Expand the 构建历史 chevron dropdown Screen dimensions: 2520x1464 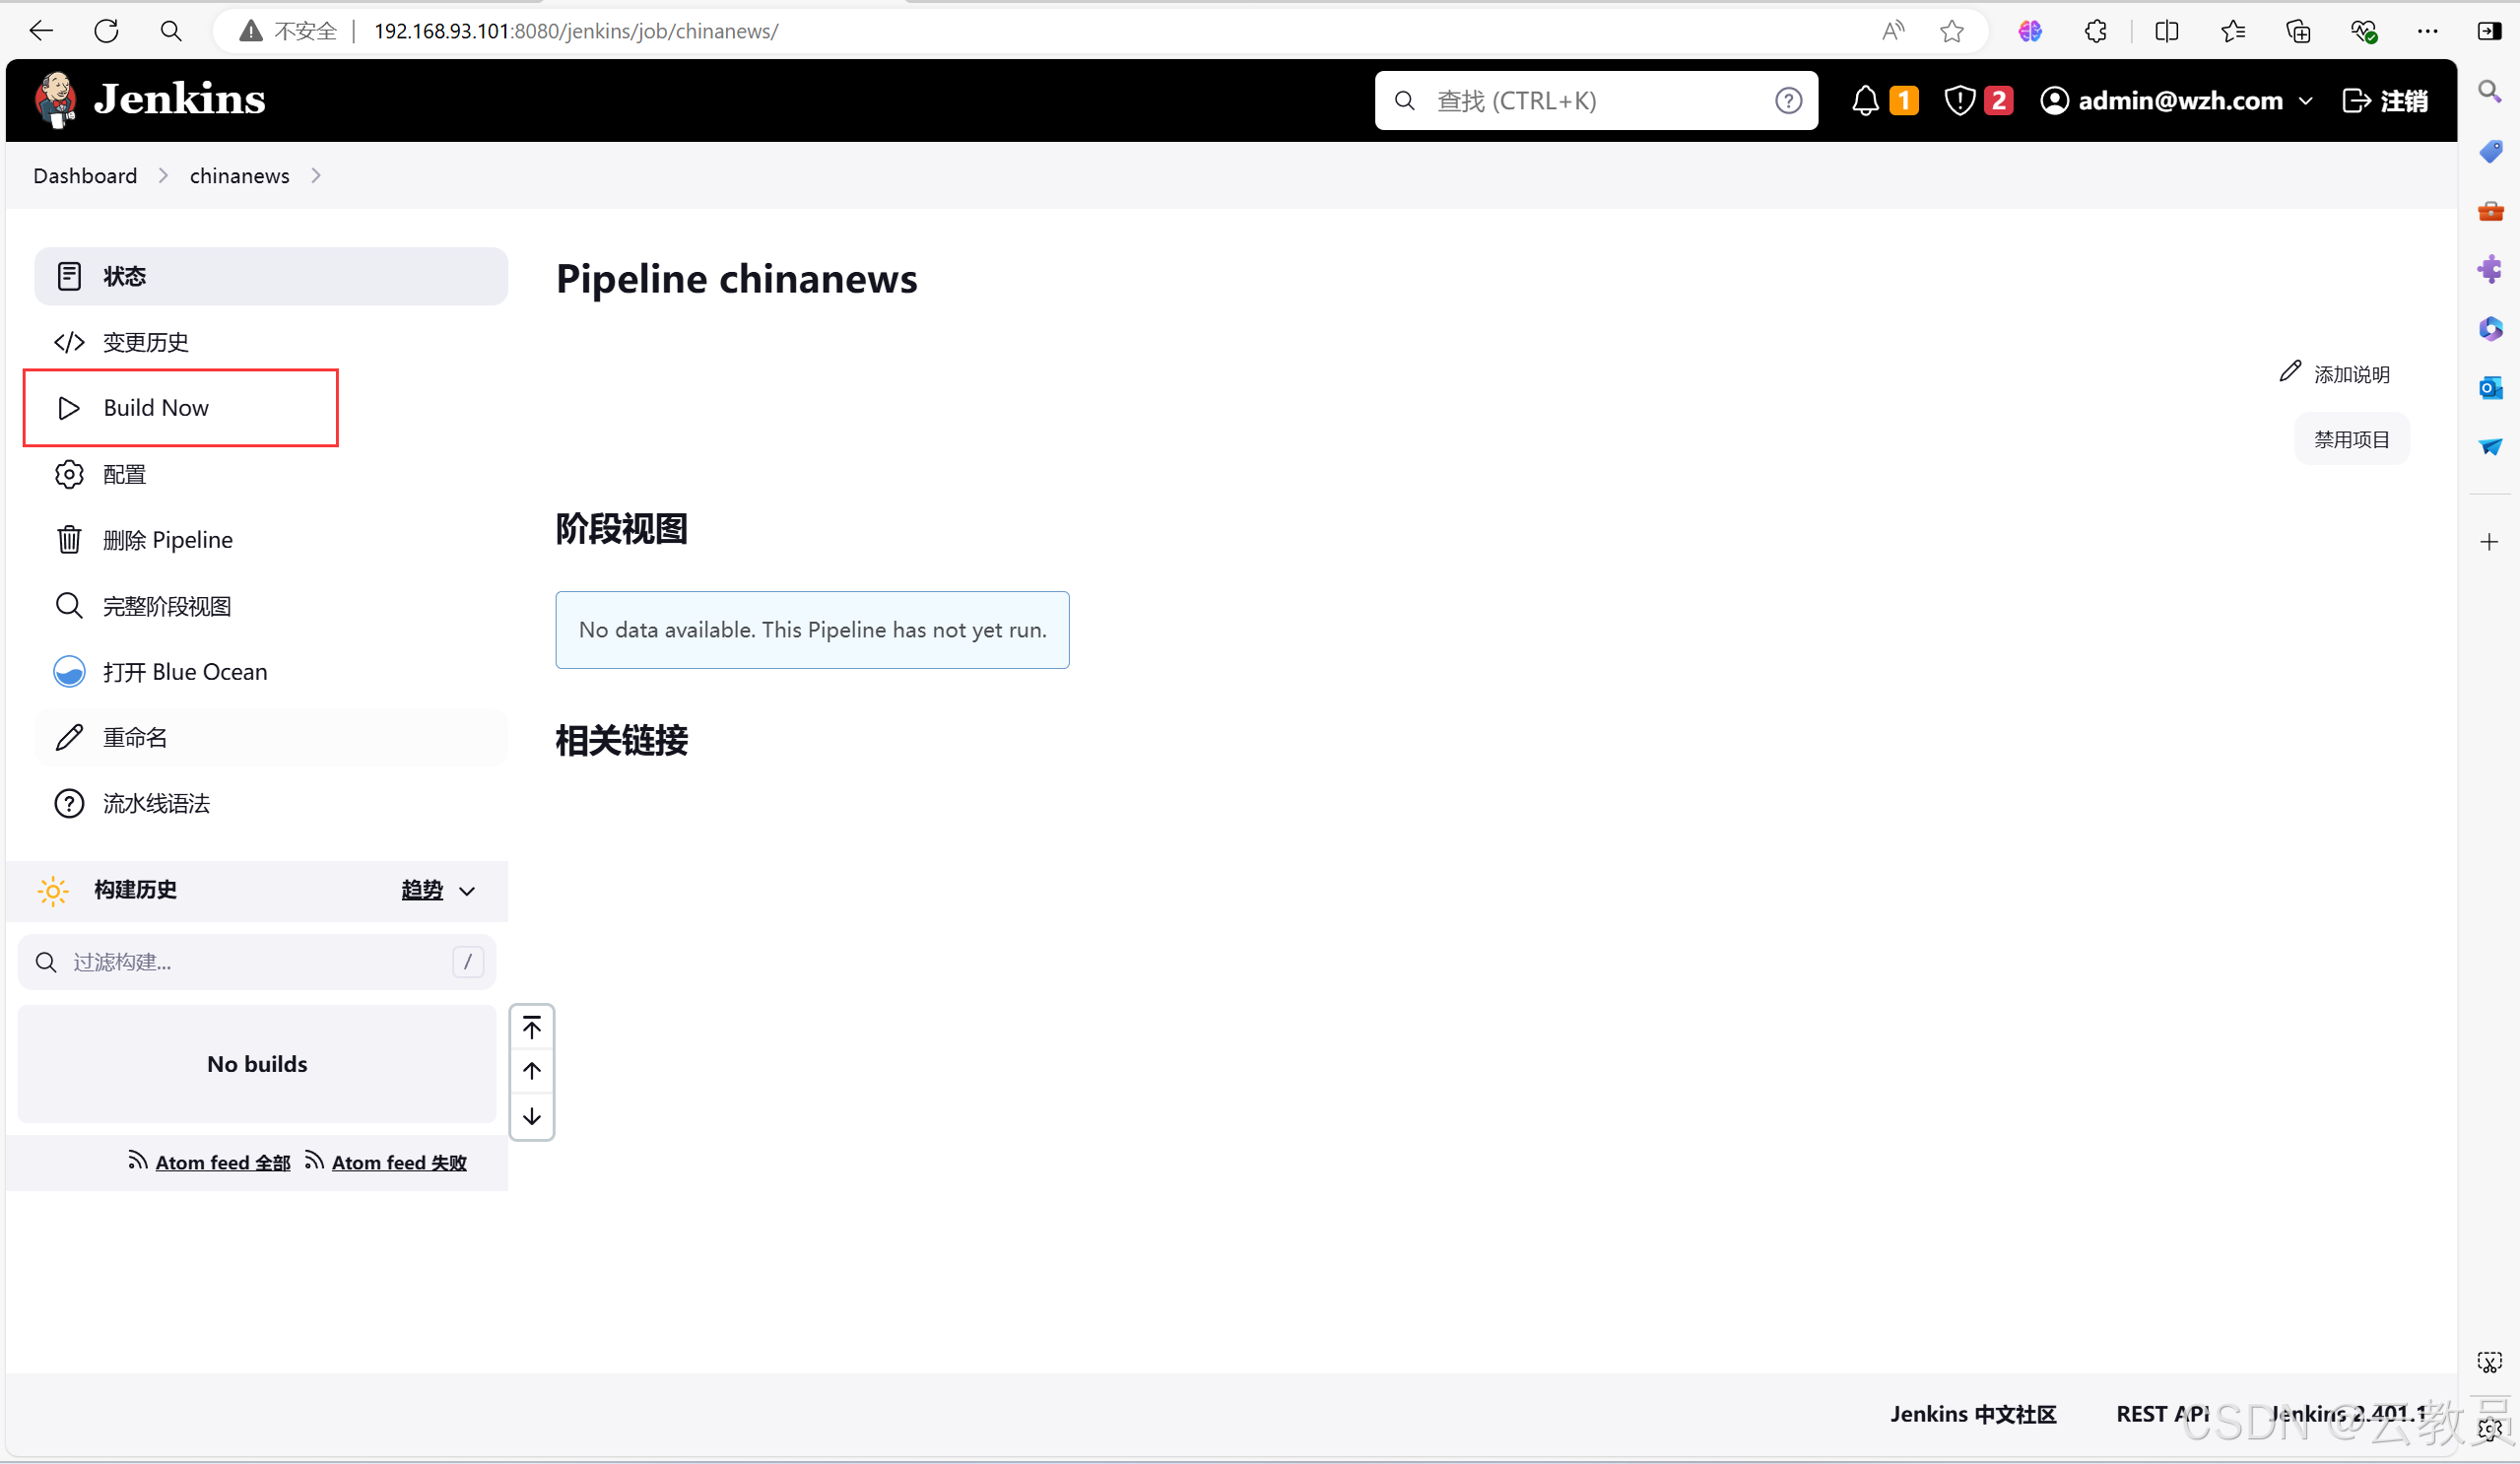[467, 891]
